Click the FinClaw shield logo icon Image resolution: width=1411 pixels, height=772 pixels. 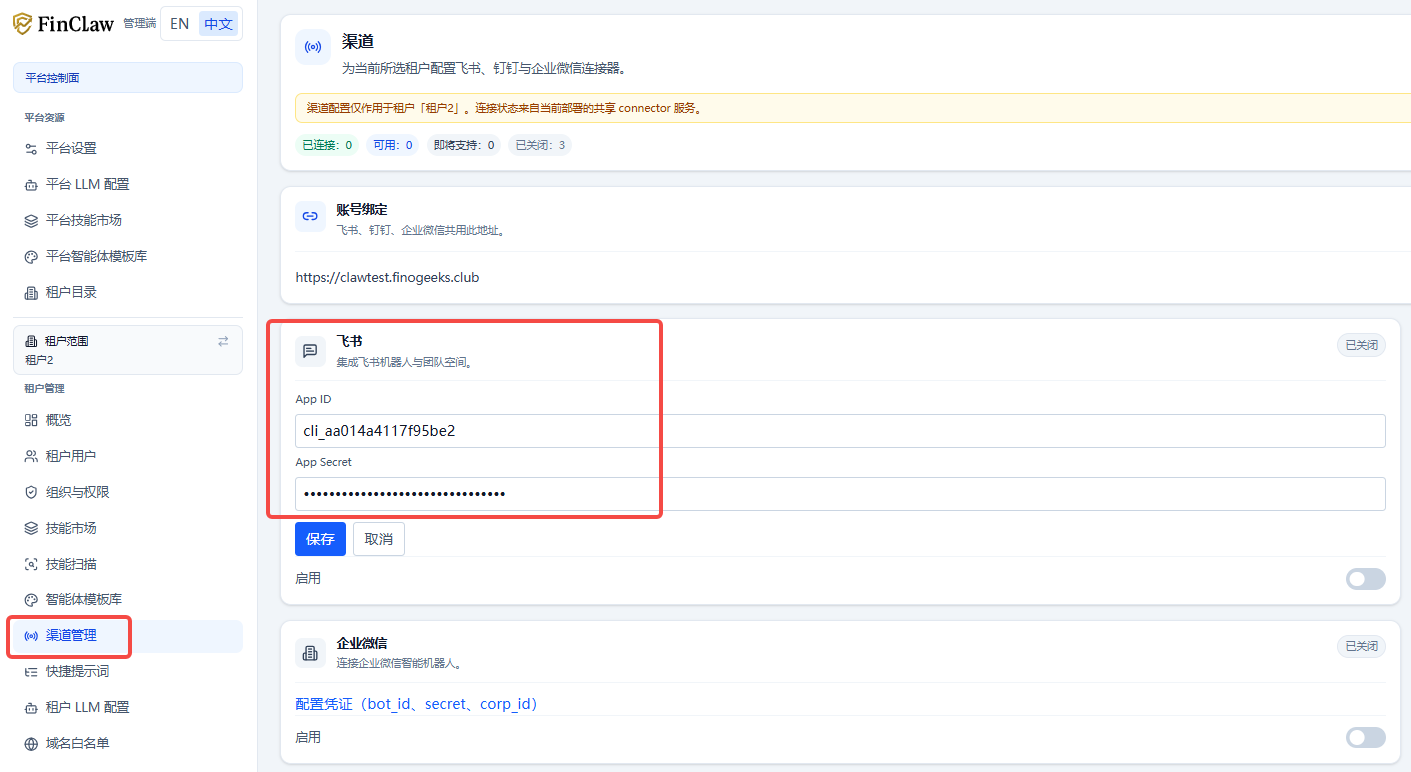pyautogui.click(x=22, y=23)
